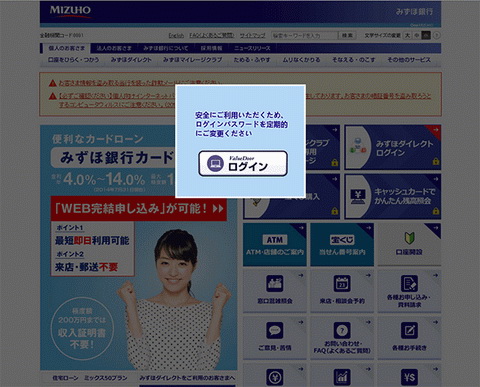Open the そなえる・のこす menu
This screenshot has height=387, width=480.
(x=353, y=60)
